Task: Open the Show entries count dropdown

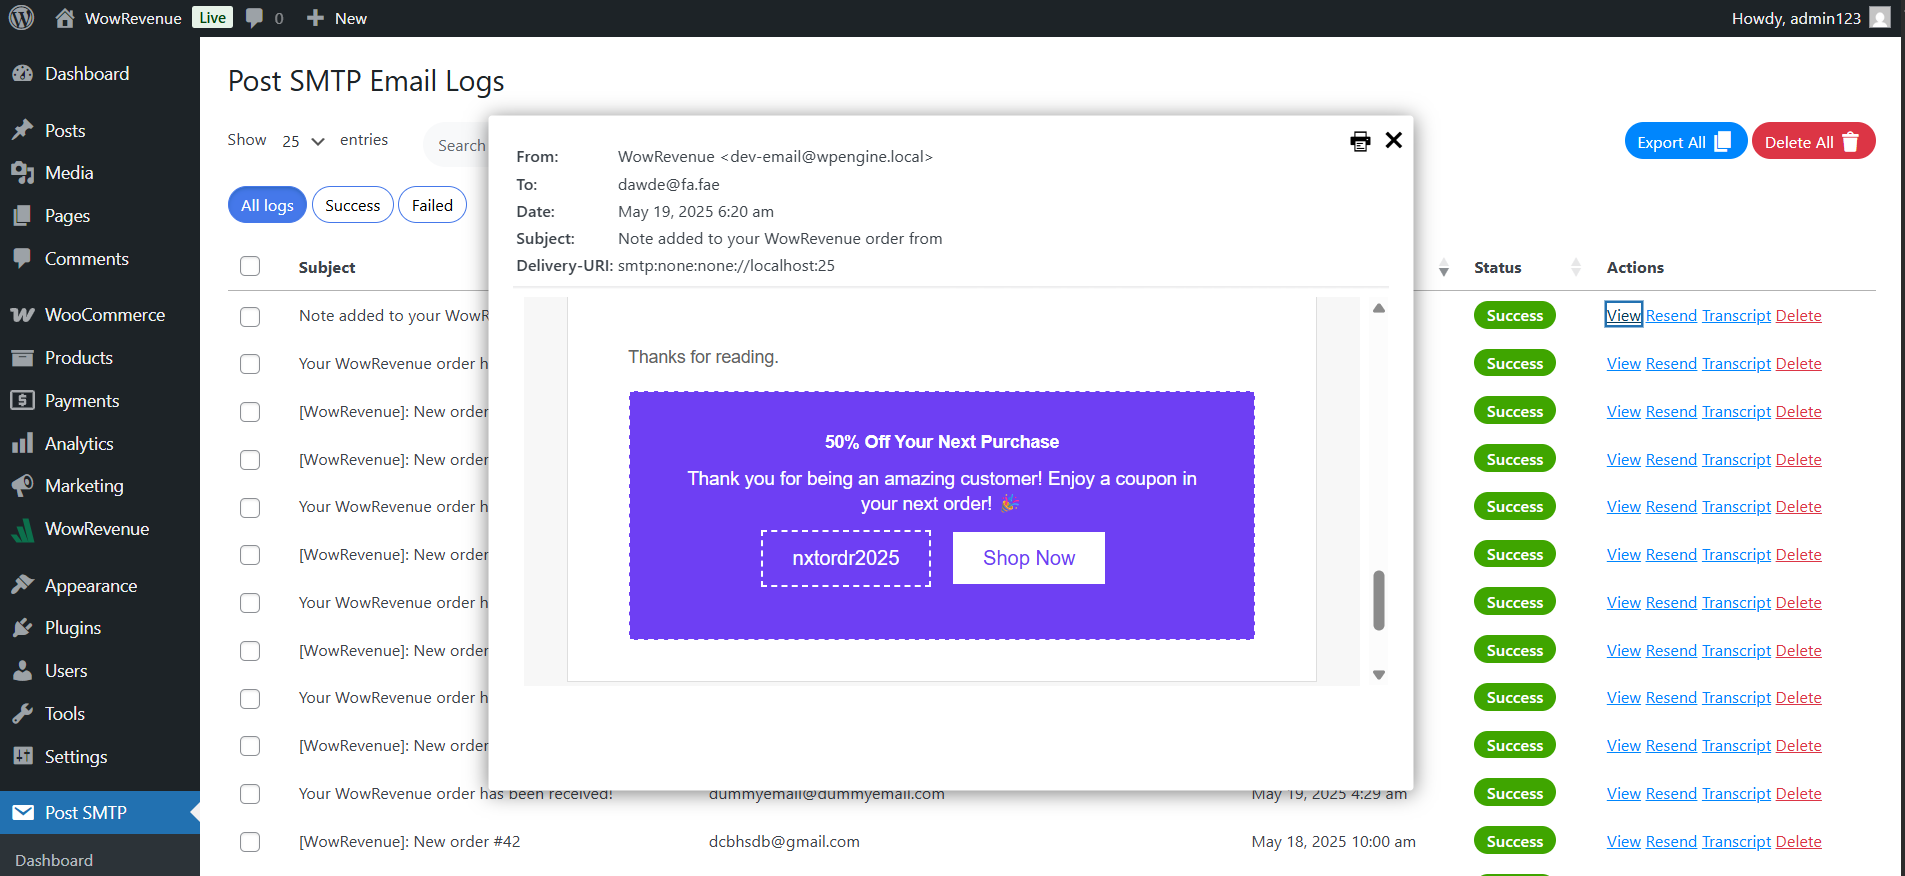Action: tap(303, 141)
